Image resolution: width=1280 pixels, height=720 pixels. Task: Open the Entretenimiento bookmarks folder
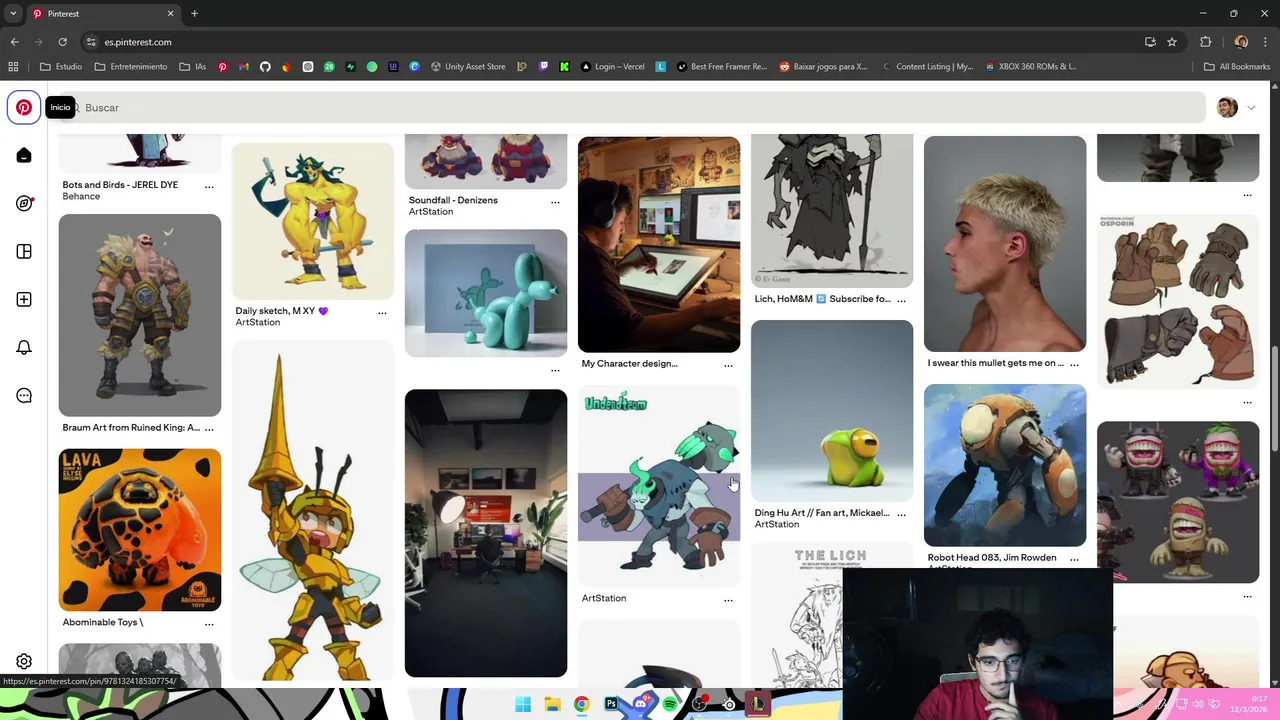131,67
